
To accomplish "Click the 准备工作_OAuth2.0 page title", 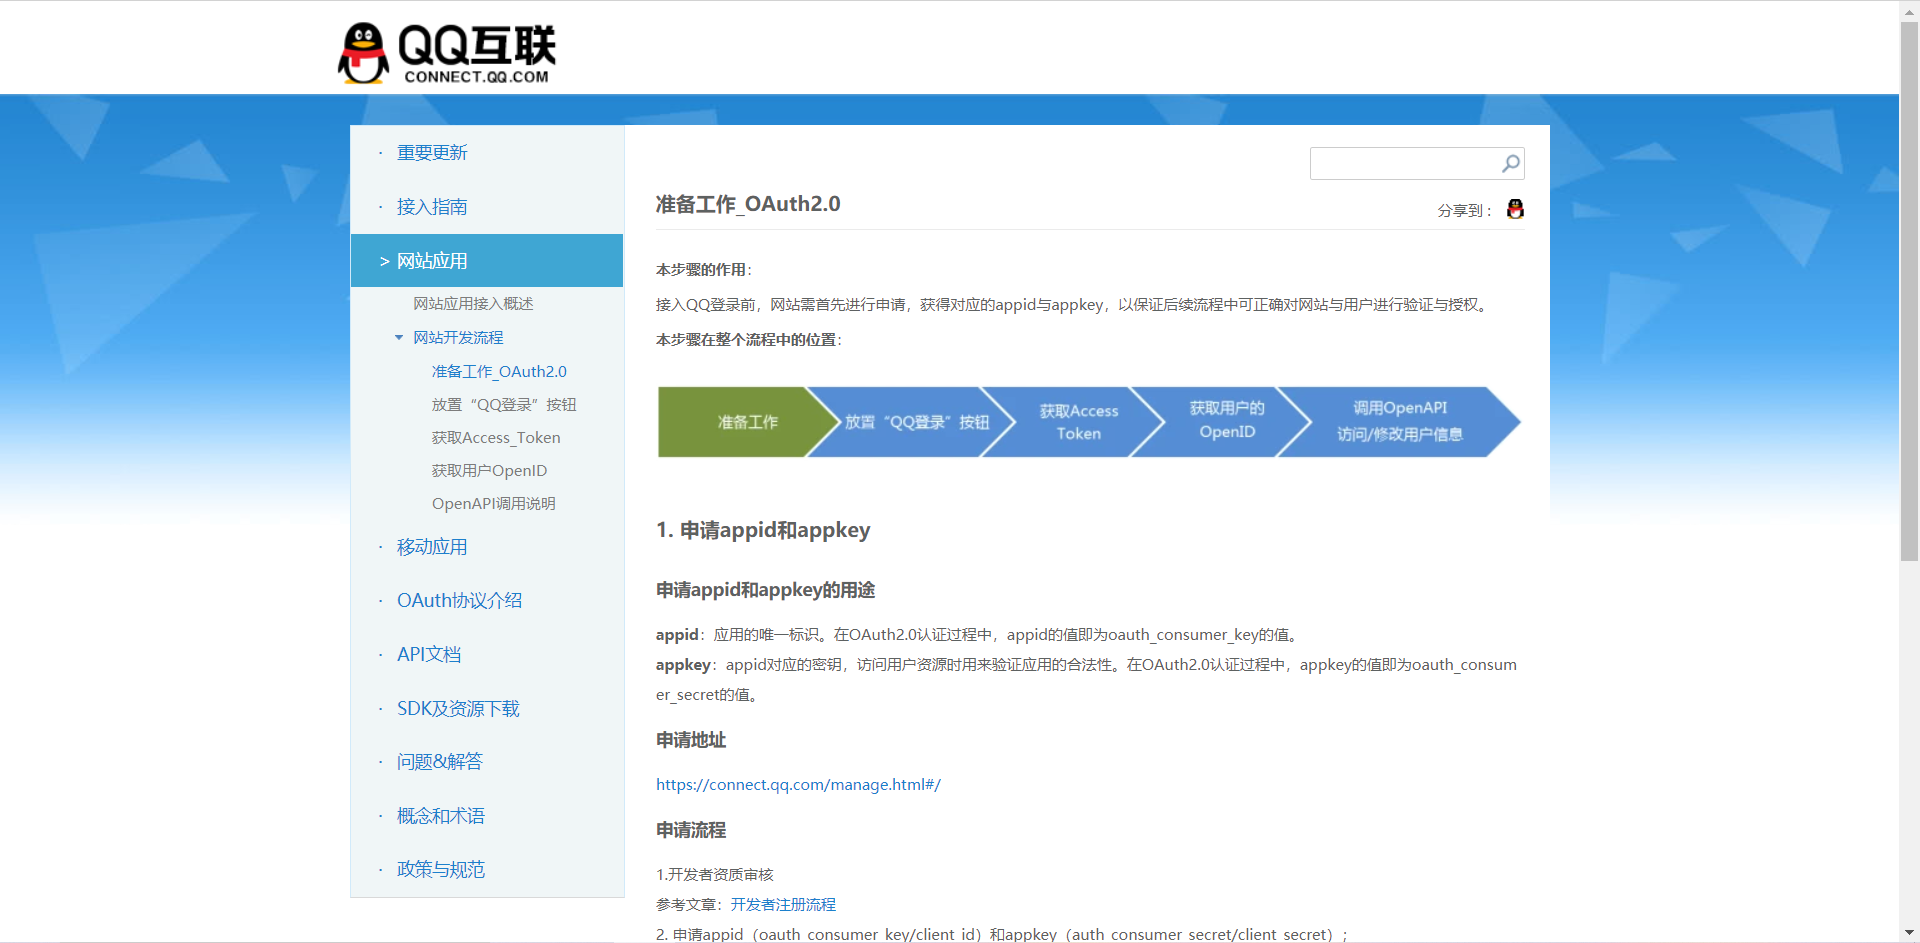I will tap(748, 205).
